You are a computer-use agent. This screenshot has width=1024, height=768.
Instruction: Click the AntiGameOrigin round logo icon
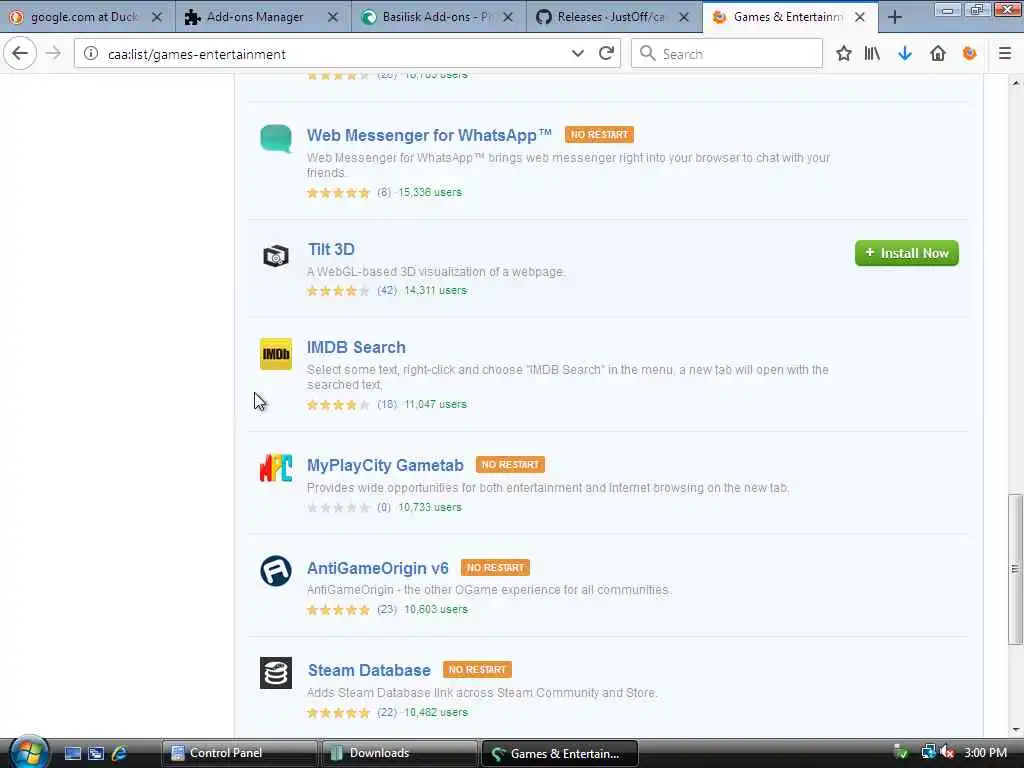click(x=276, y=571)
